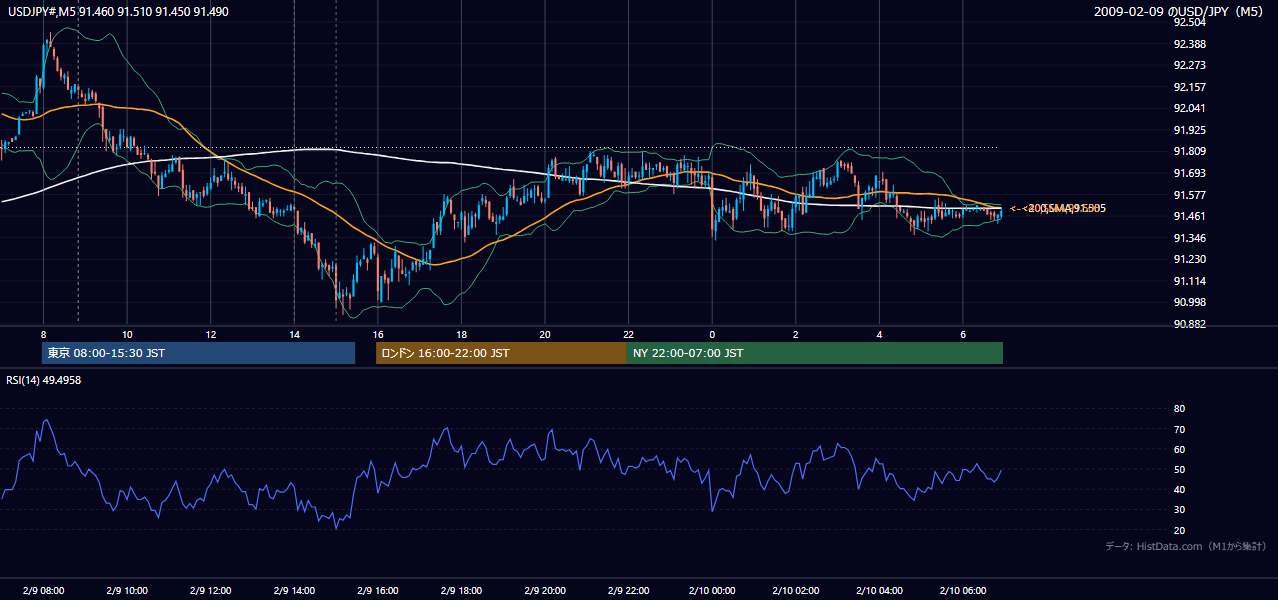The height and width of the screenshot is (600, 1278).
Task: Click the 2/9 08:00 date label
Action: point(43,591)
